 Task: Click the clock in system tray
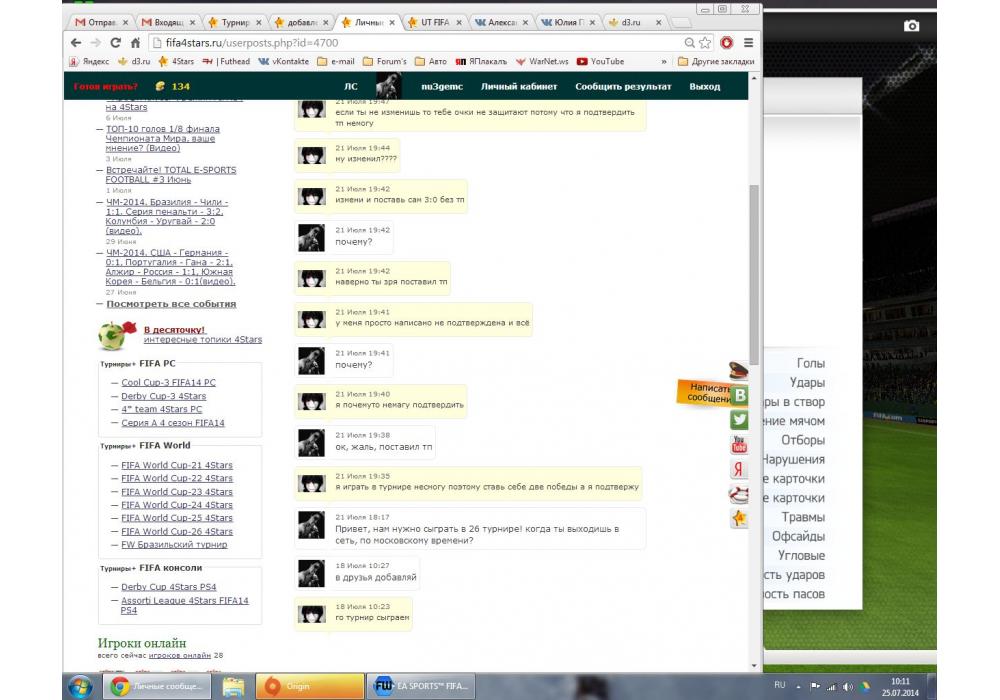[x=900, y=687]
